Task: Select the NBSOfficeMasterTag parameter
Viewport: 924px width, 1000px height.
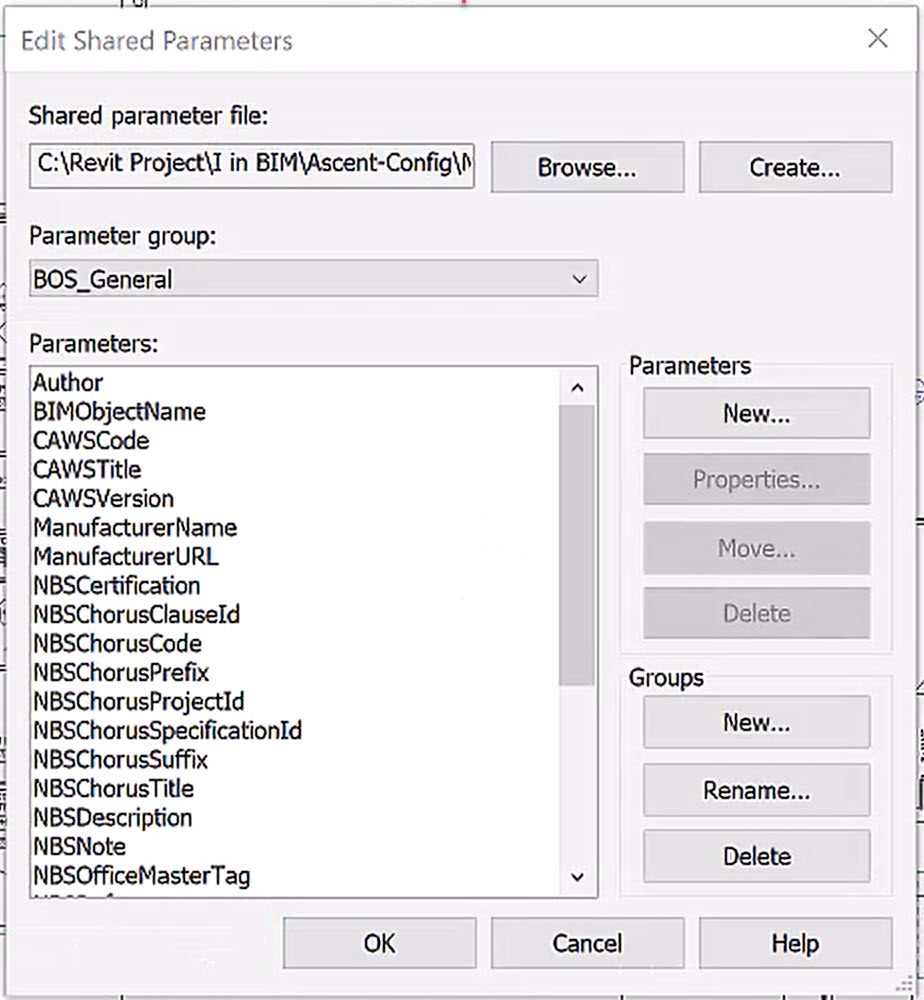Action: point(142,876)
